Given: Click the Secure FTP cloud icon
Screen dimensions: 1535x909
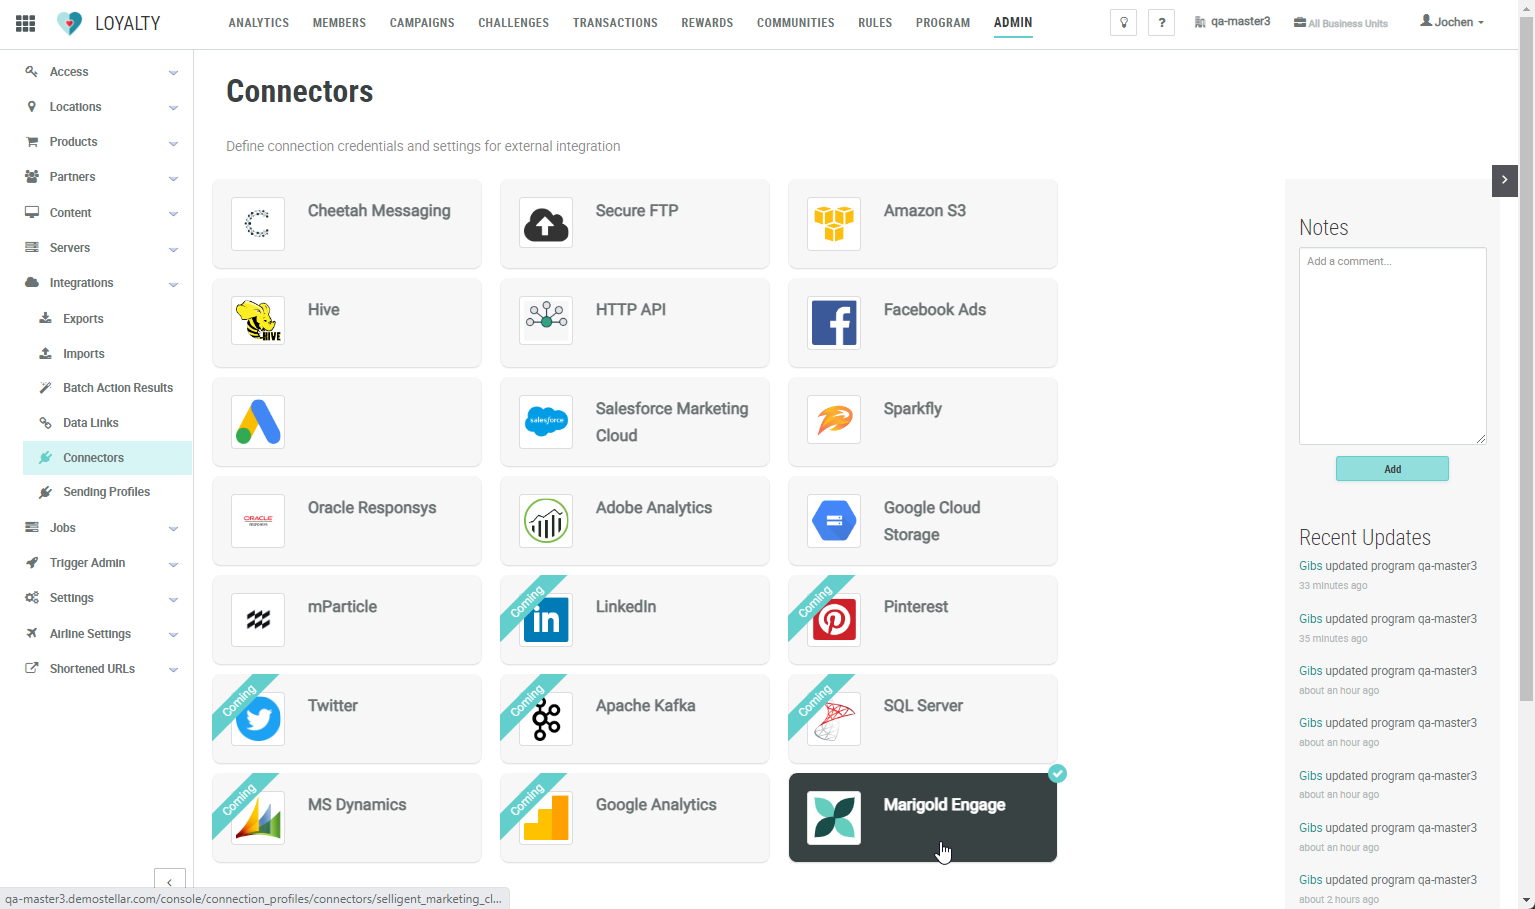Looking at the screenshot, I should click(546, 223).
